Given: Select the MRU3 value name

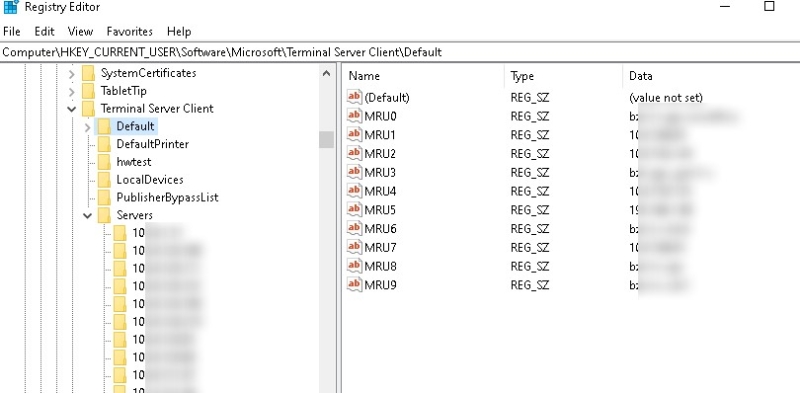Looking at the screenshot, I should click(x=381, y=173).
